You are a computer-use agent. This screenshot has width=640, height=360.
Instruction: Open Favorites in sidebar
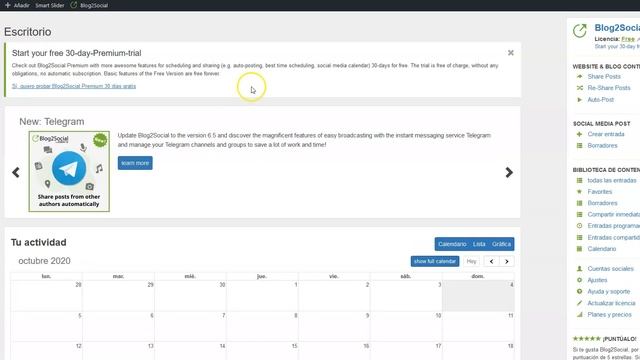click(600, 191)
